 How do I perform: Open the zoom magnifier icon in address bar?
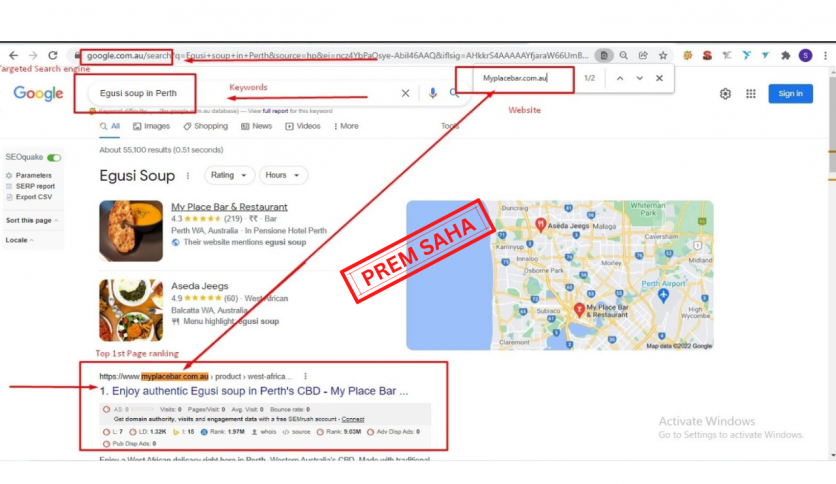coord(623,55)
